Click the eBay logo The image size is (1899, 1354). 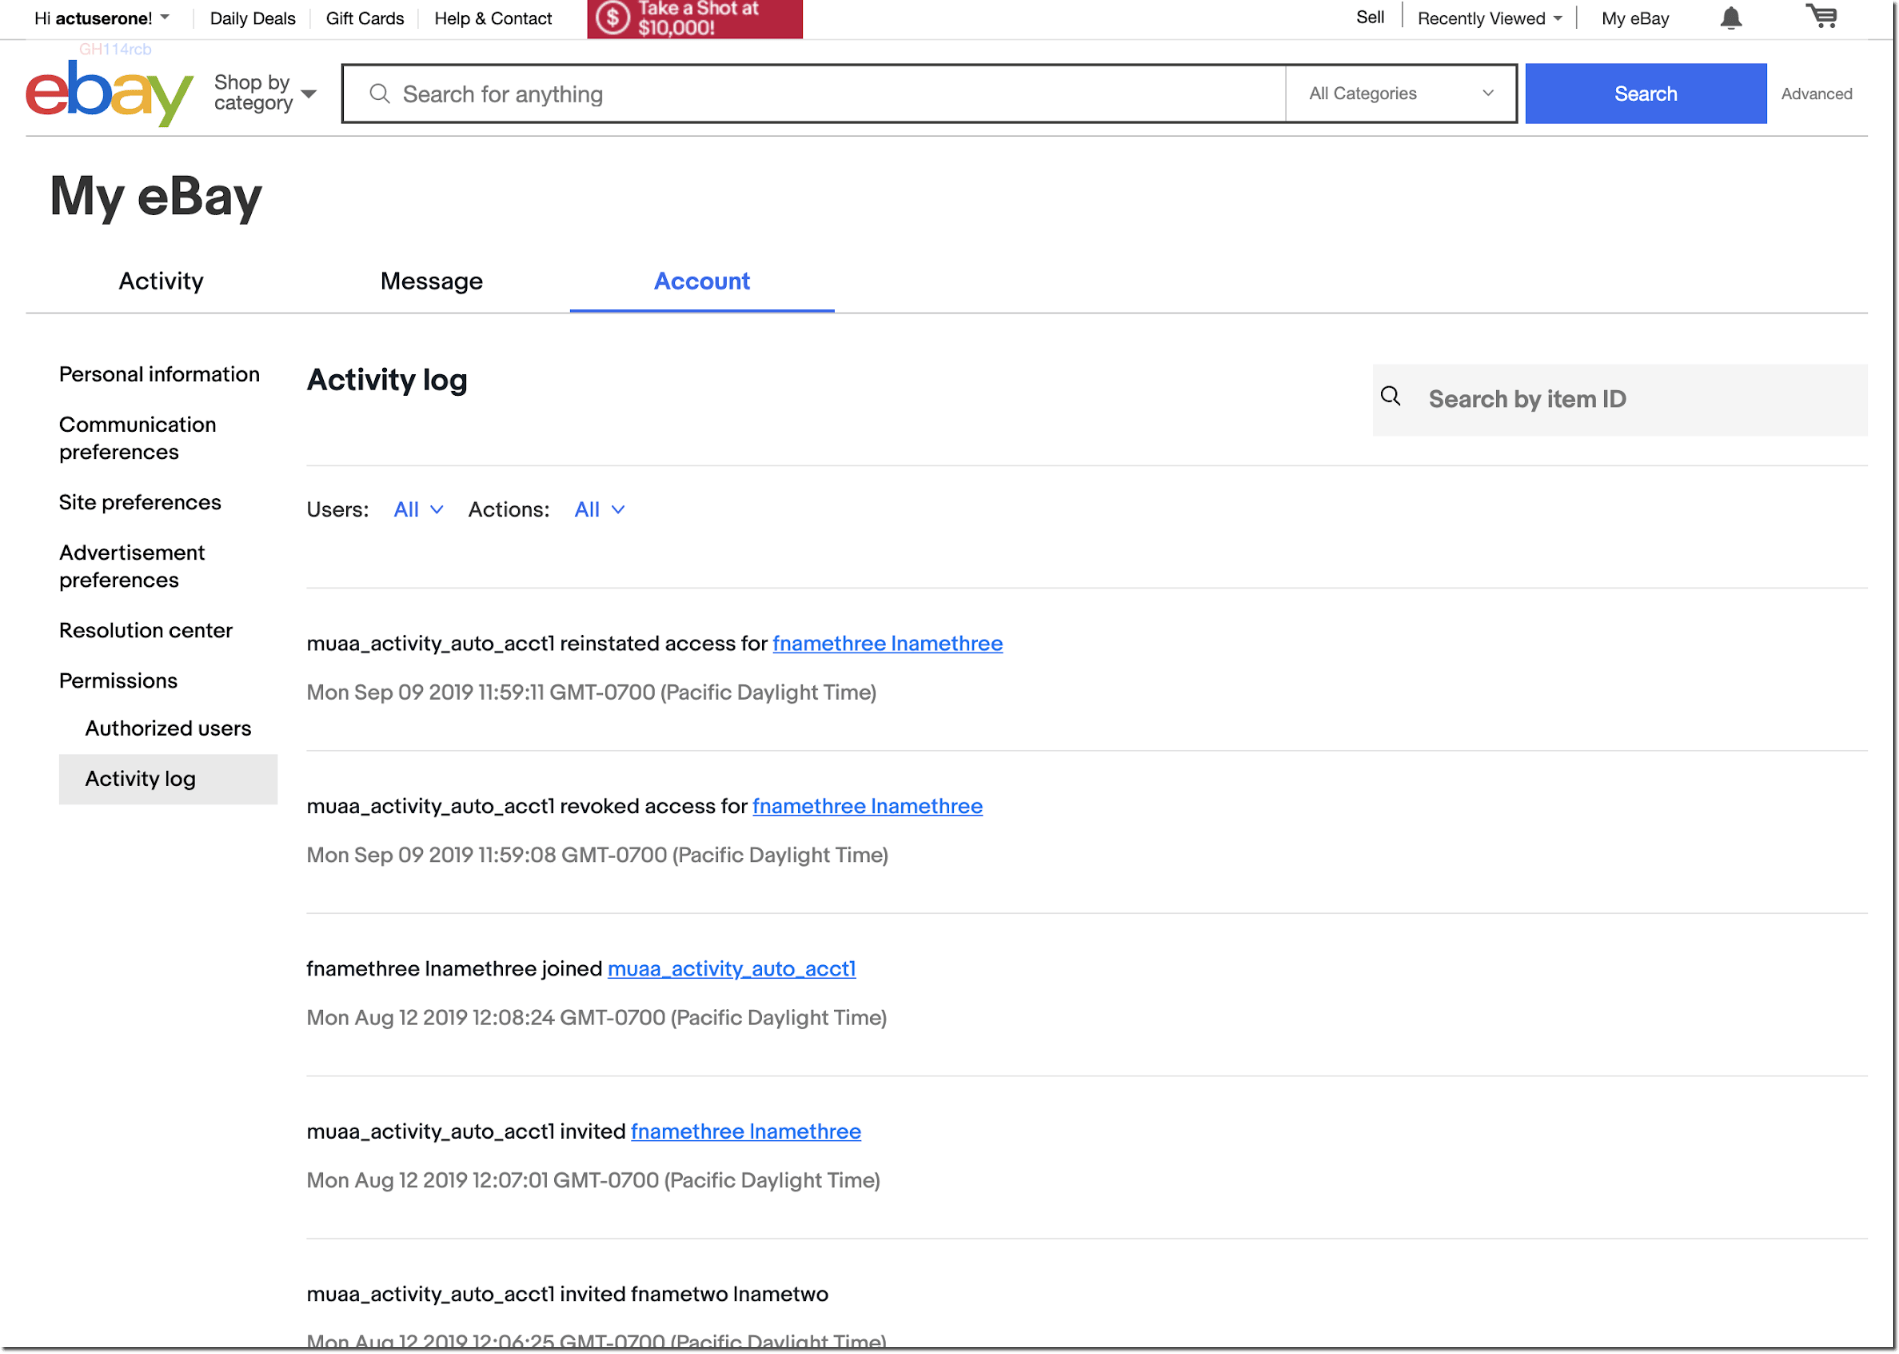point(108,92)
